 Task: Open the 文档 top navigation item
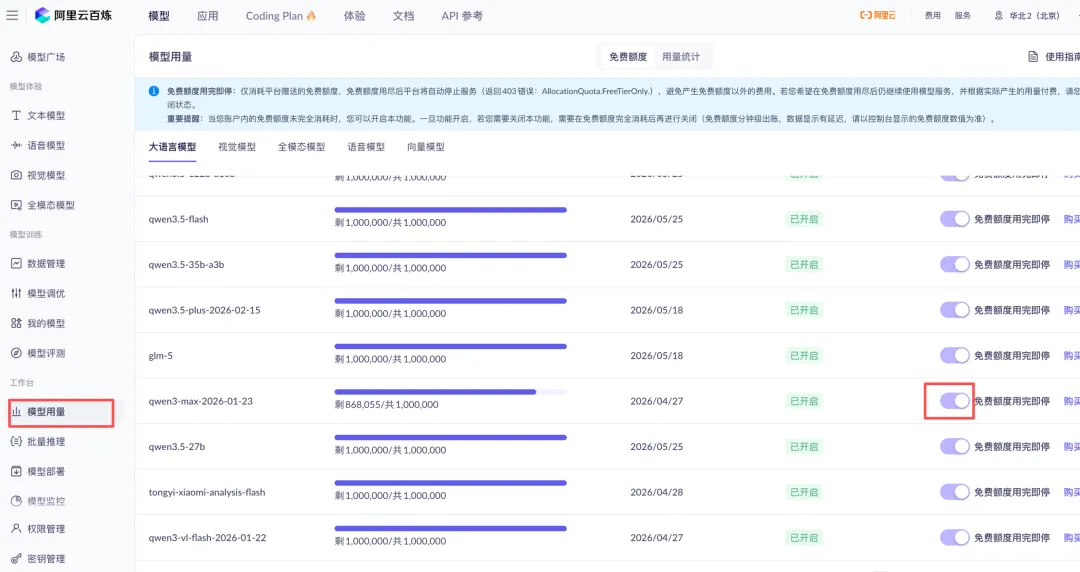[x=403, y=16]
